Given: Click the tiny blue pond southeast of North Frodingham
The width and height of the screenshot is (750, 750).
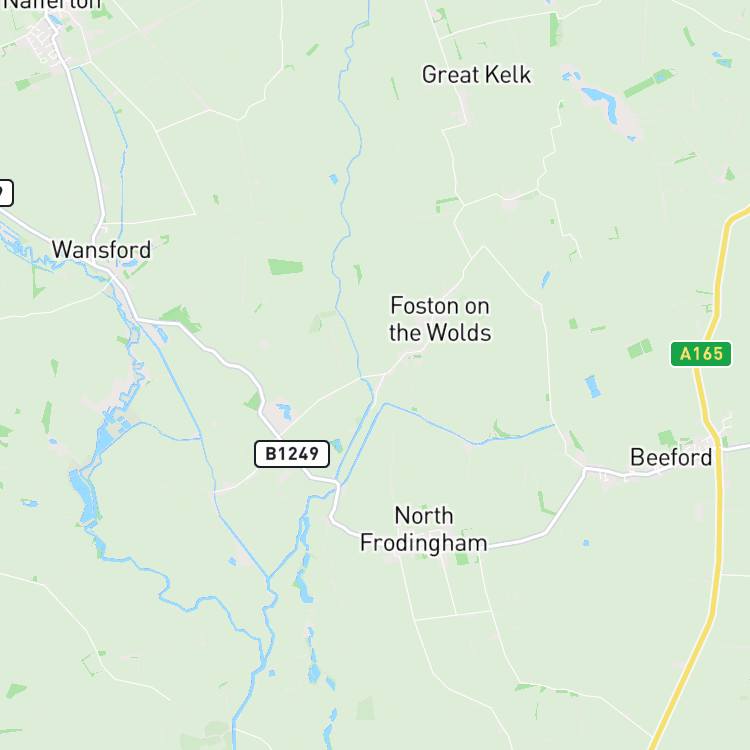Looking at the screenshot, I should click(x=586, y=543).
